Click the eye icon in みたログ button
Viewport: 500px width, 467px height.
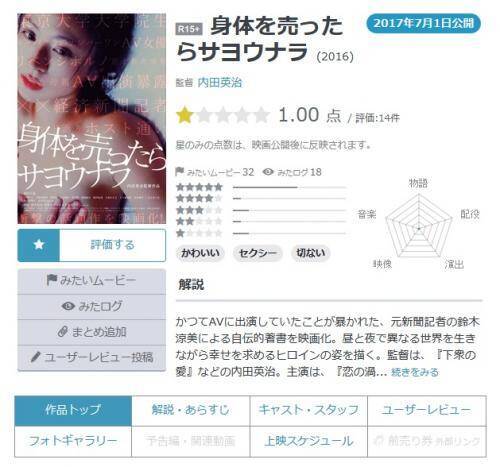point(68,306)
